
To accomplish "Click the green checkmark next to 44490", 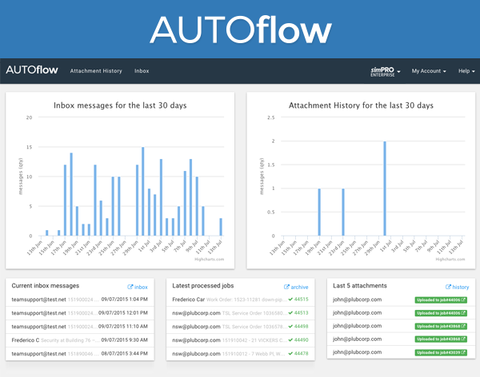I will coord(290,340).
